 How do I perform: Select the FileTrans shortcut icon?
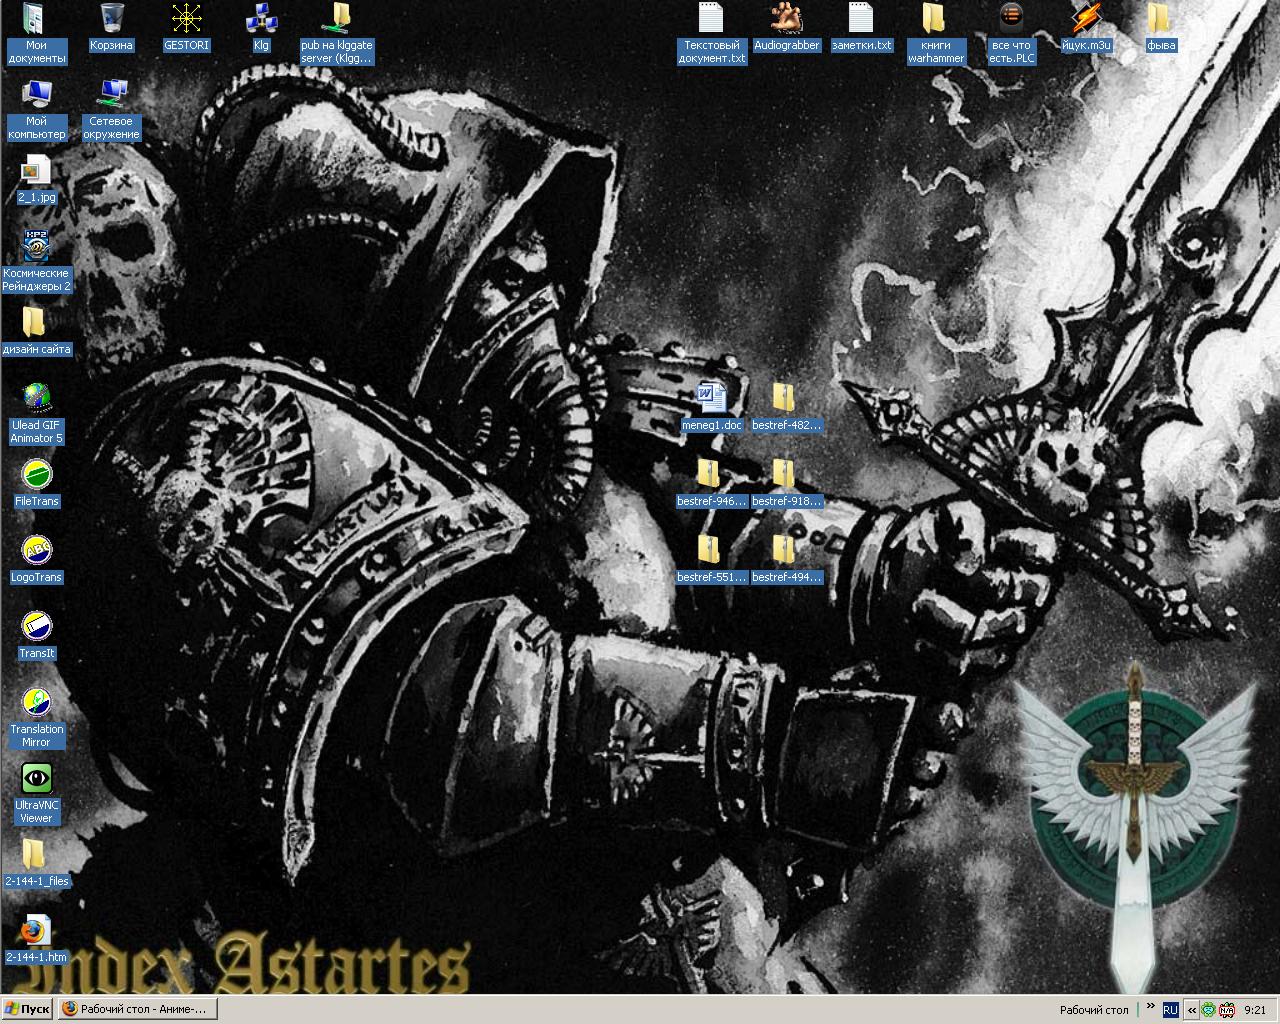tap(36, 484)
